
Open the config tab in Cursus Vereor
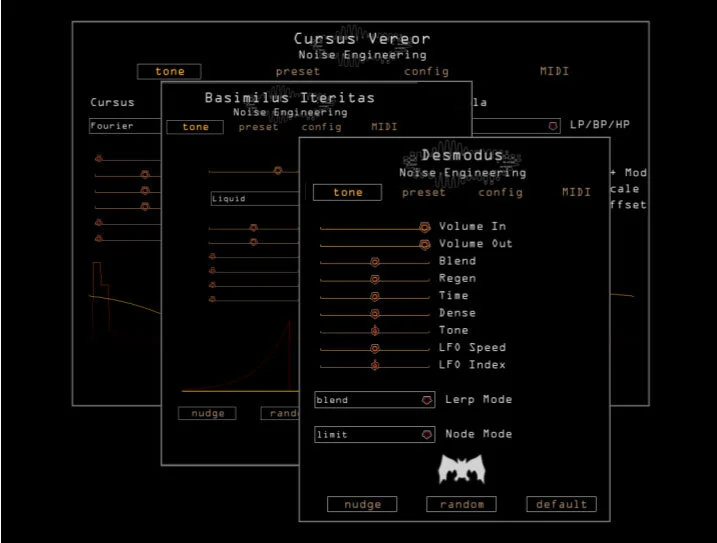(426, 71)
